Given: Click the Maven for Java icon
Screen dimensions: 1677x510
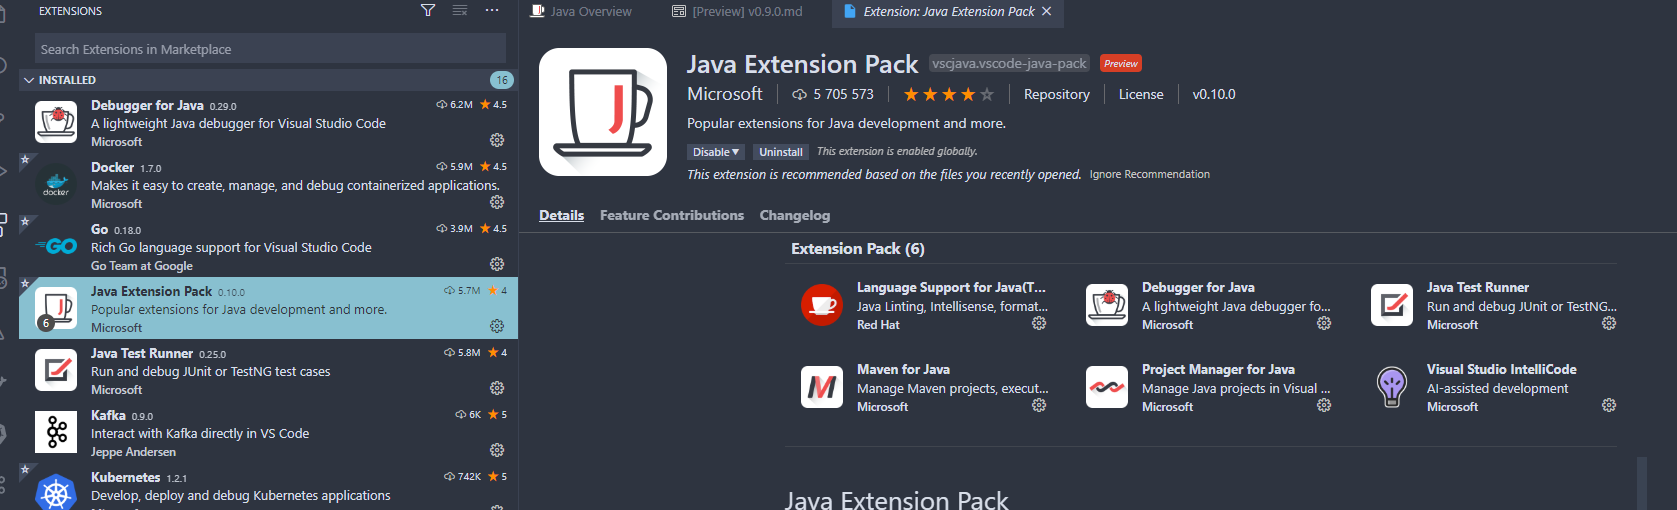Looking at the screenshot, I should [x=822, y=387].
